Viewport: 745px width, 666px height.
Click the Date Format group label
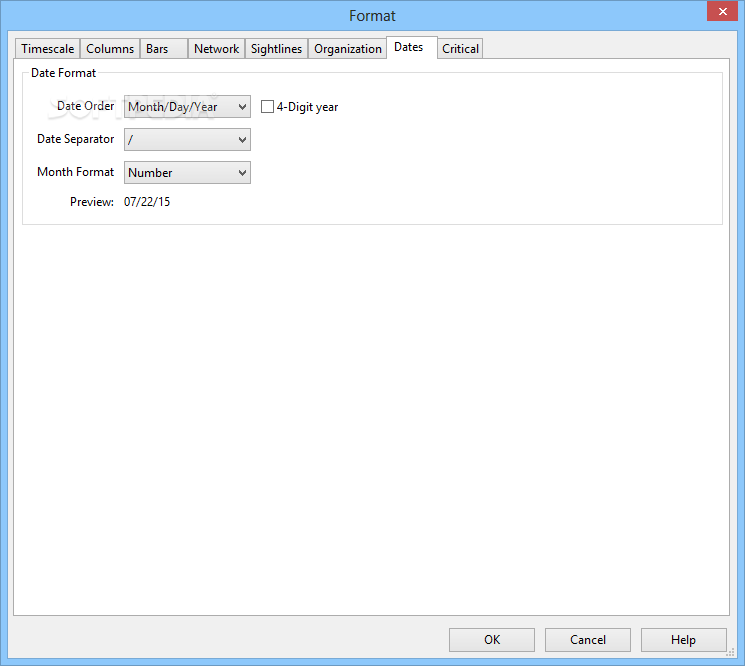tap(63, 73)
